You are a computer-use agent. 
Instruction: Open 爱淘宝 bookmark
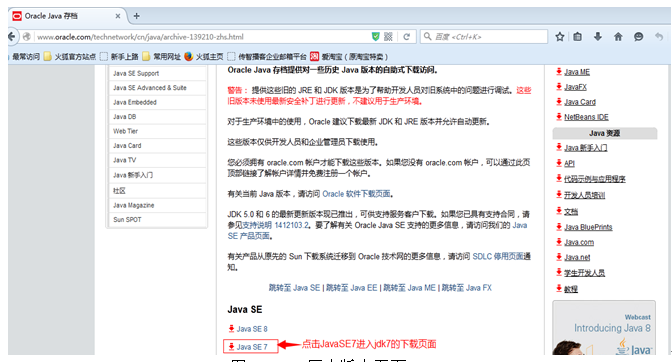pyautogui.click(x=349, y=57)
